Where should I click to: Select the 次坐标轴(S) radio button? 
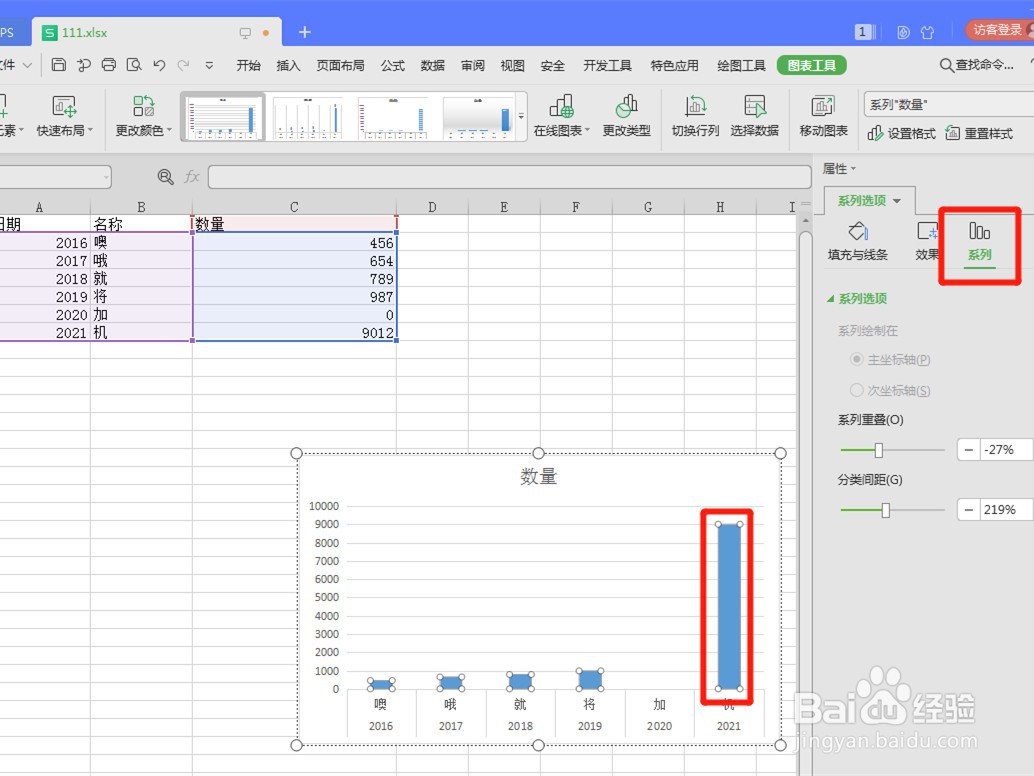[x=857, y=390]
